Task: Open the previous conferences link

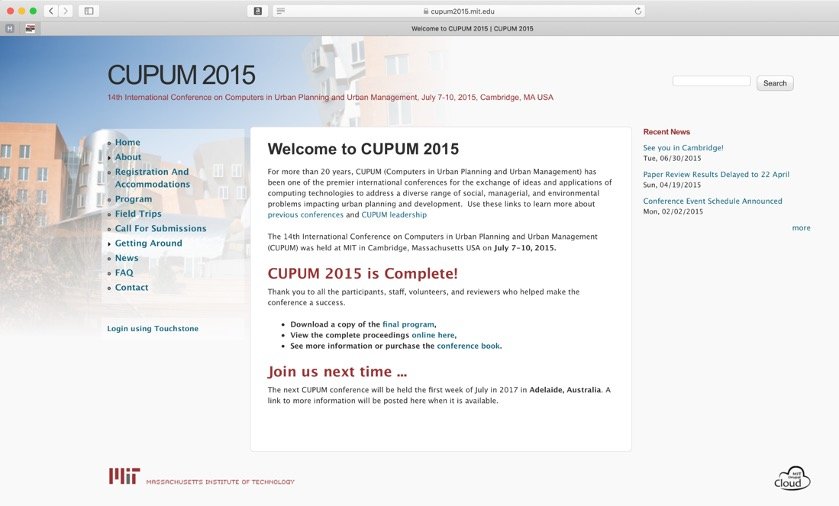Action: click(305, 215)
